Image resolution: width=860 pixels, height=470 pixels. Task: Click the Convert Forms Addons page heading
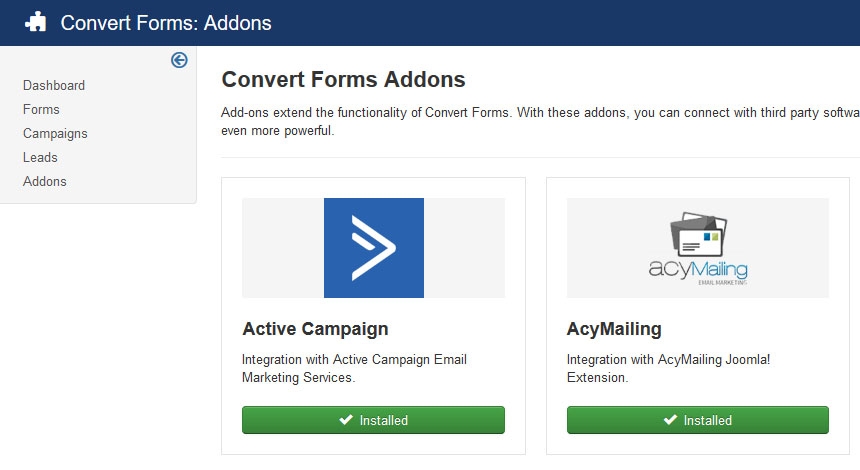tap(343, 80)
